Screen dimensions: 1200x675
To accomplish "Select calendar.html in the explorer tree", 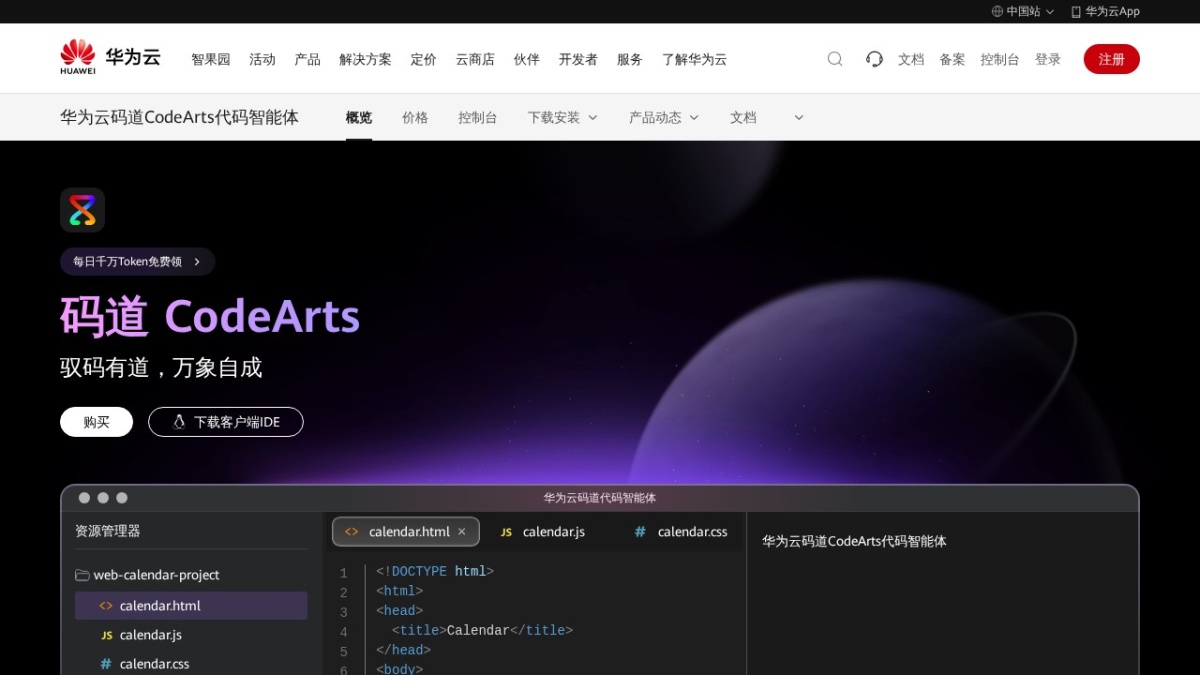I will click(191, 606).
